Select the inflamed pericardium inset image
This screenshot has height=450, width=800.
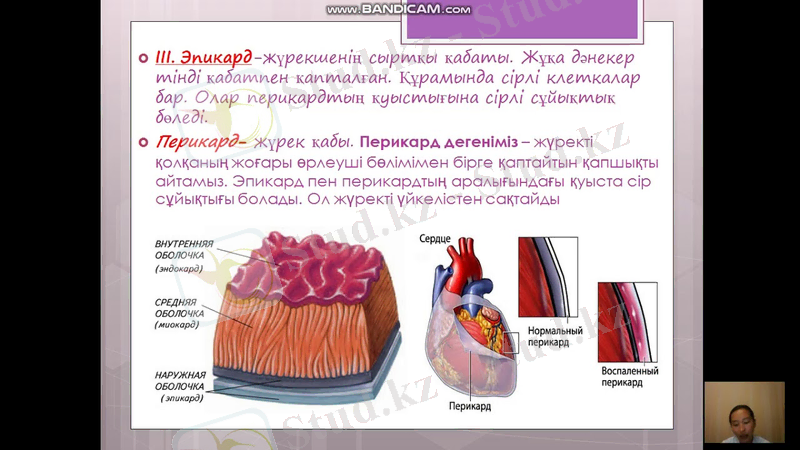pos(627,323)
